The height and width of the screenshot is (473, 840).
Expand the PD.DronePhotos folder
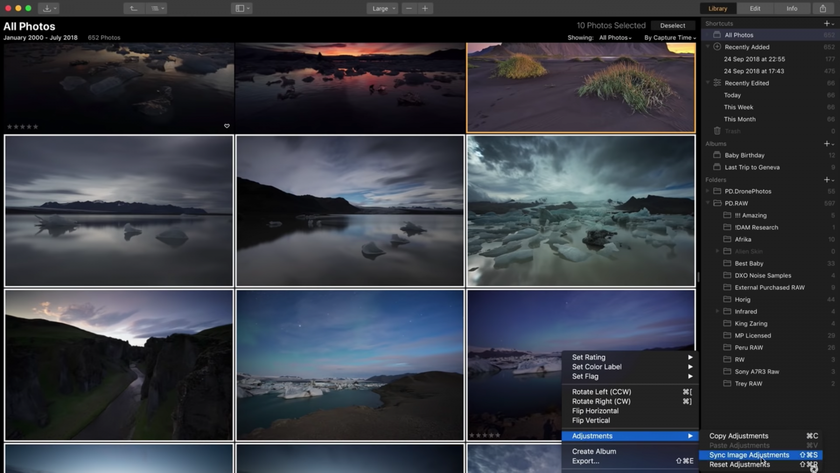pos(708,191)
